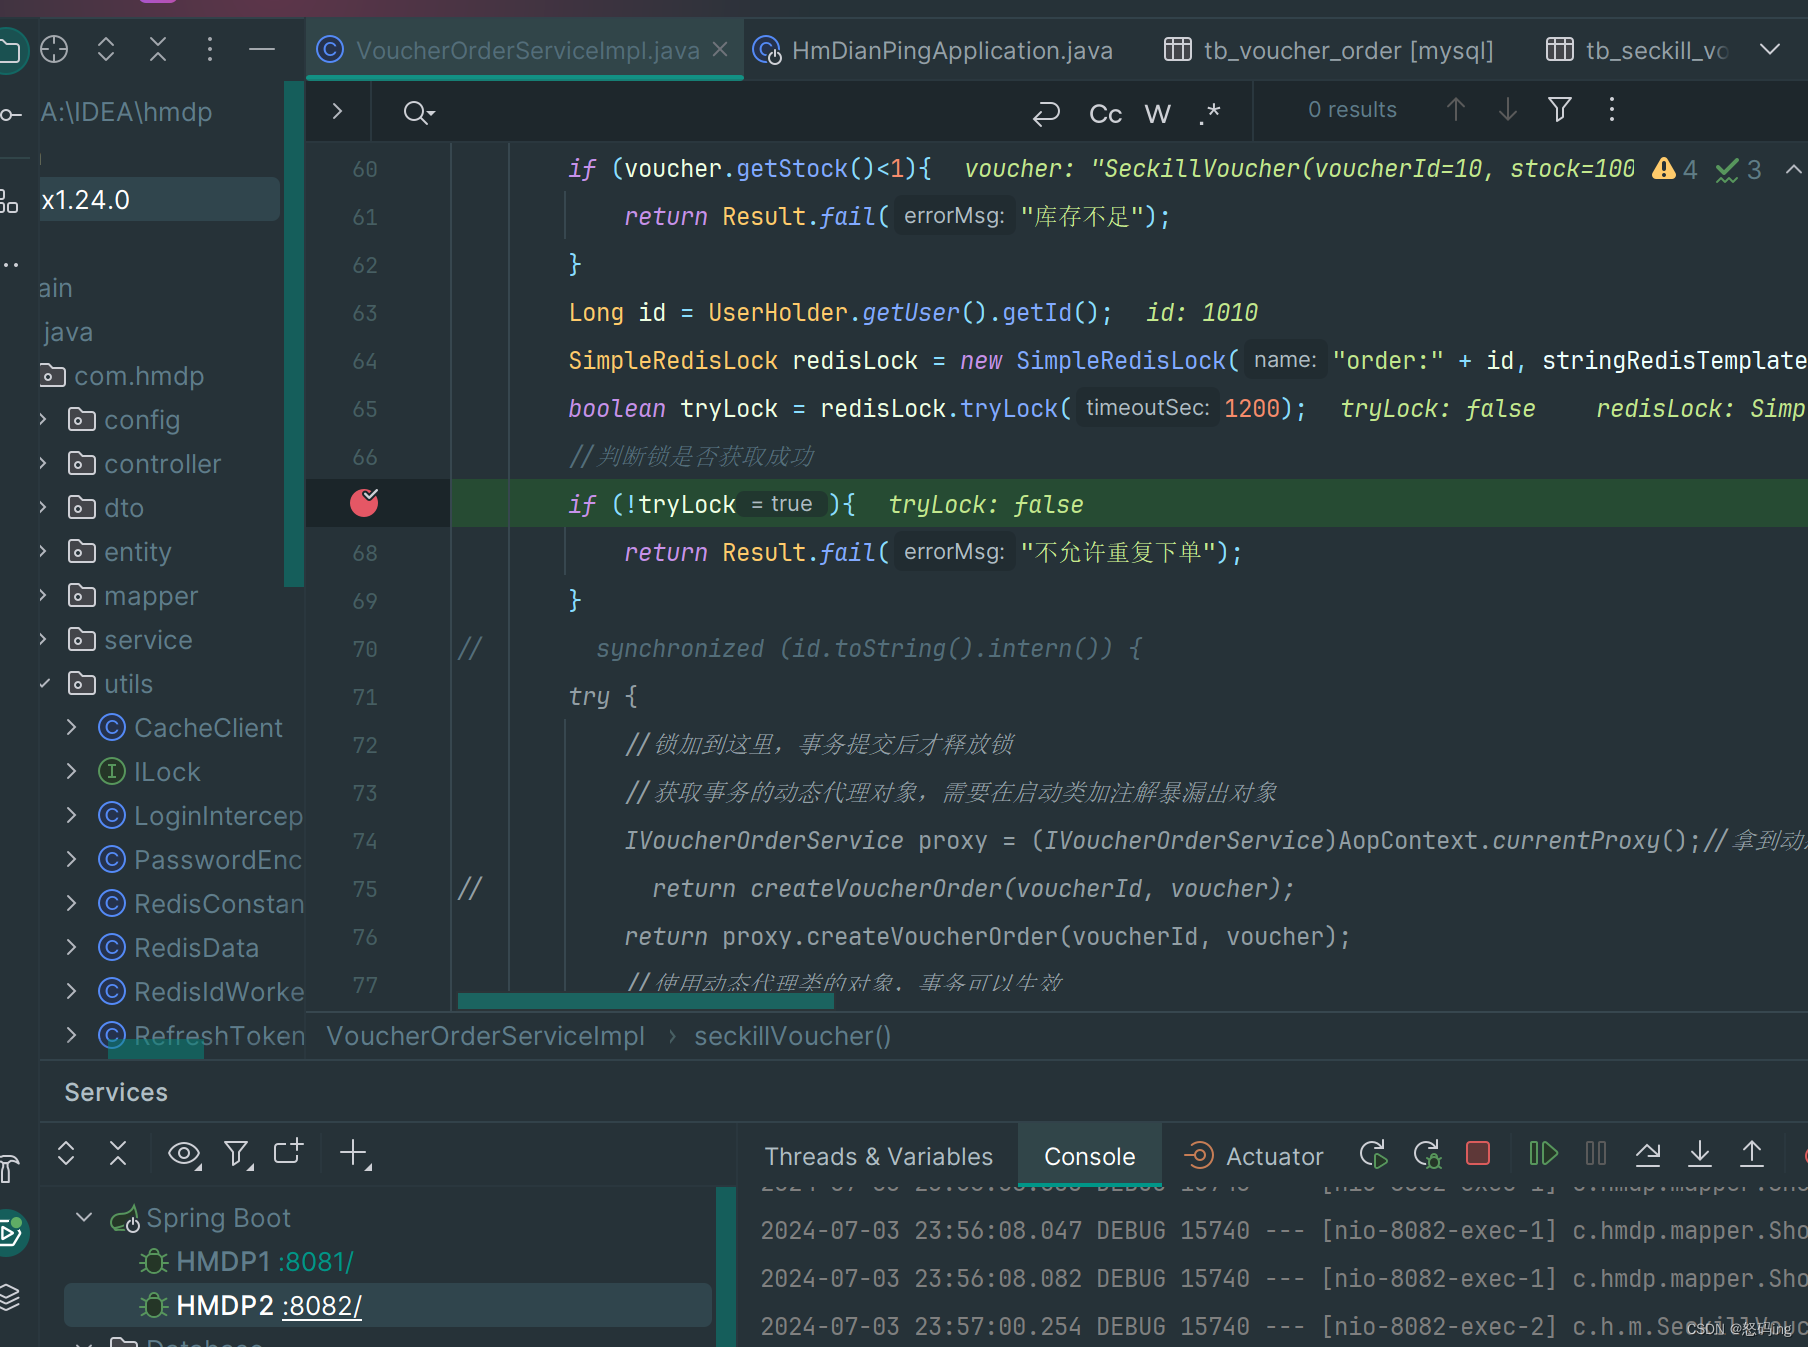Toggle Match Case (Cc) in search
This screenshot has height=1347, width=1808.
[x=1105, y=113]
